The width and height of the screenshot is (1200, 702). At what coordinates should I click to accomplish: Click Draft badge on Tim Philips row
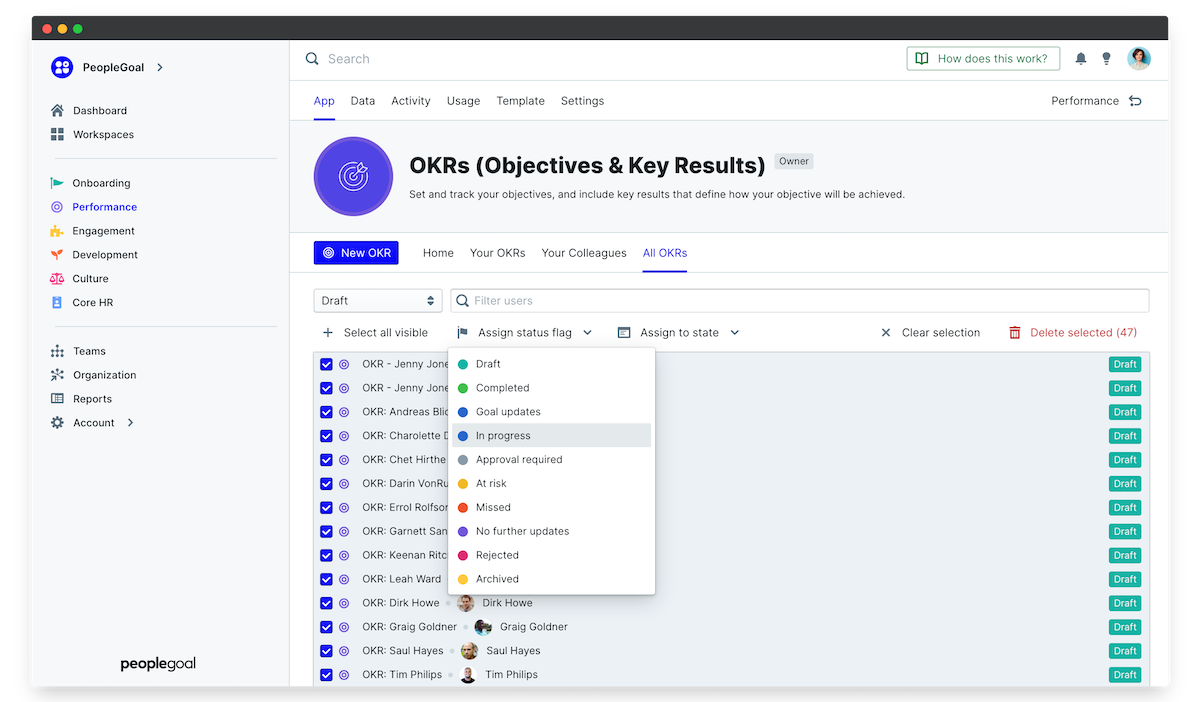pyautogui.click(x=1125, y=675)
